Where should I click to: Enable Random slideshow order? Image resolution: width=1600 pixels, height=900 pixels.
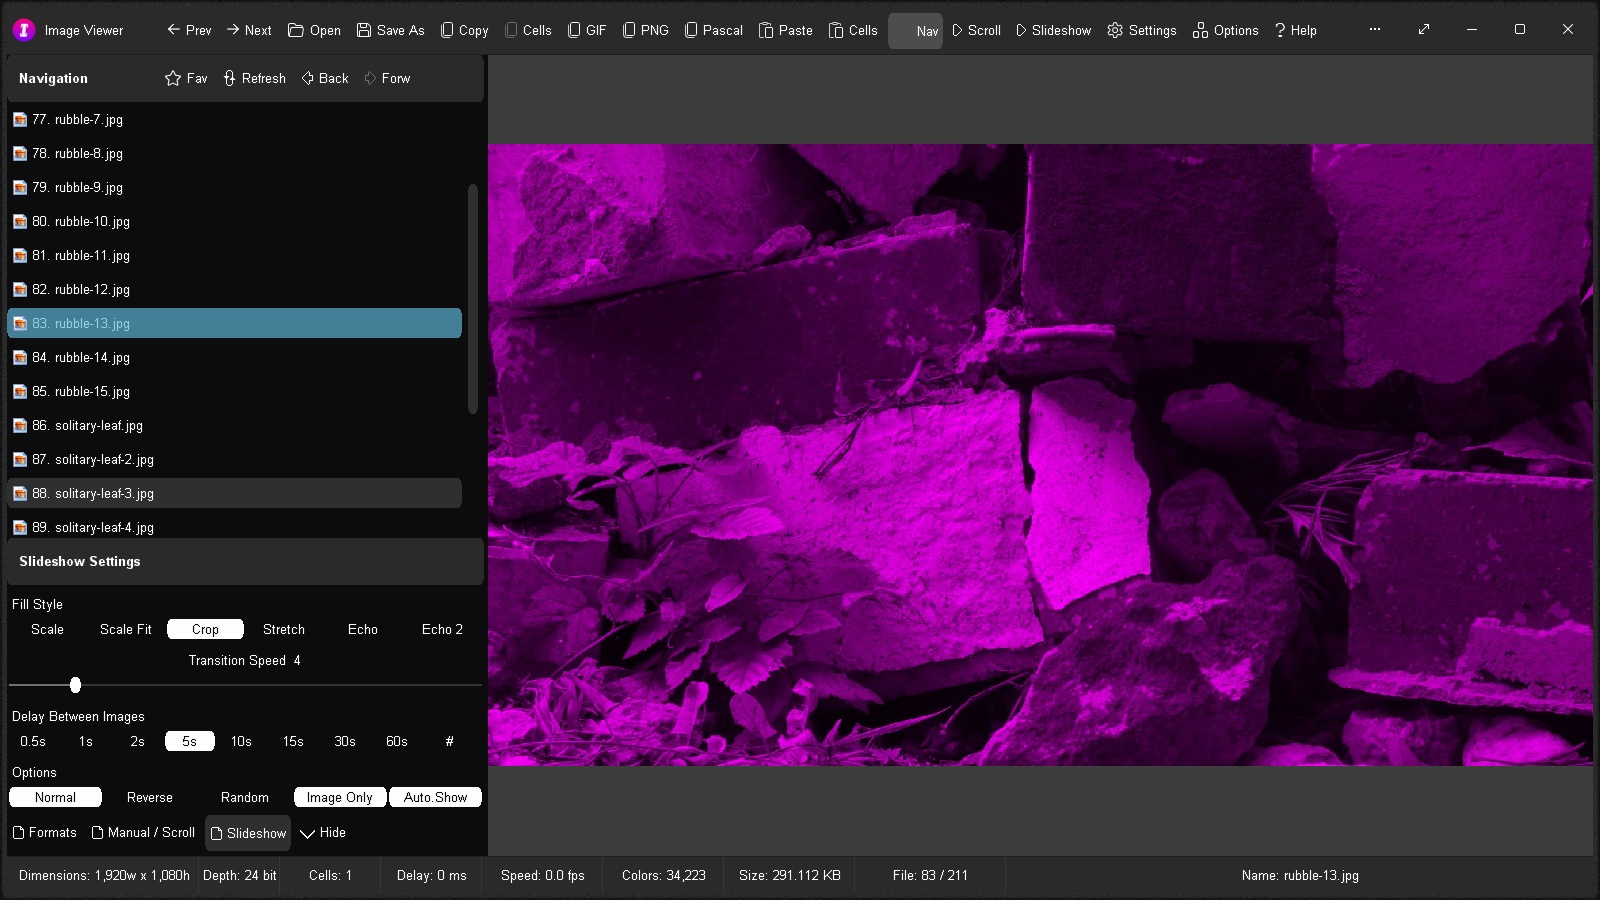(244, 797)
